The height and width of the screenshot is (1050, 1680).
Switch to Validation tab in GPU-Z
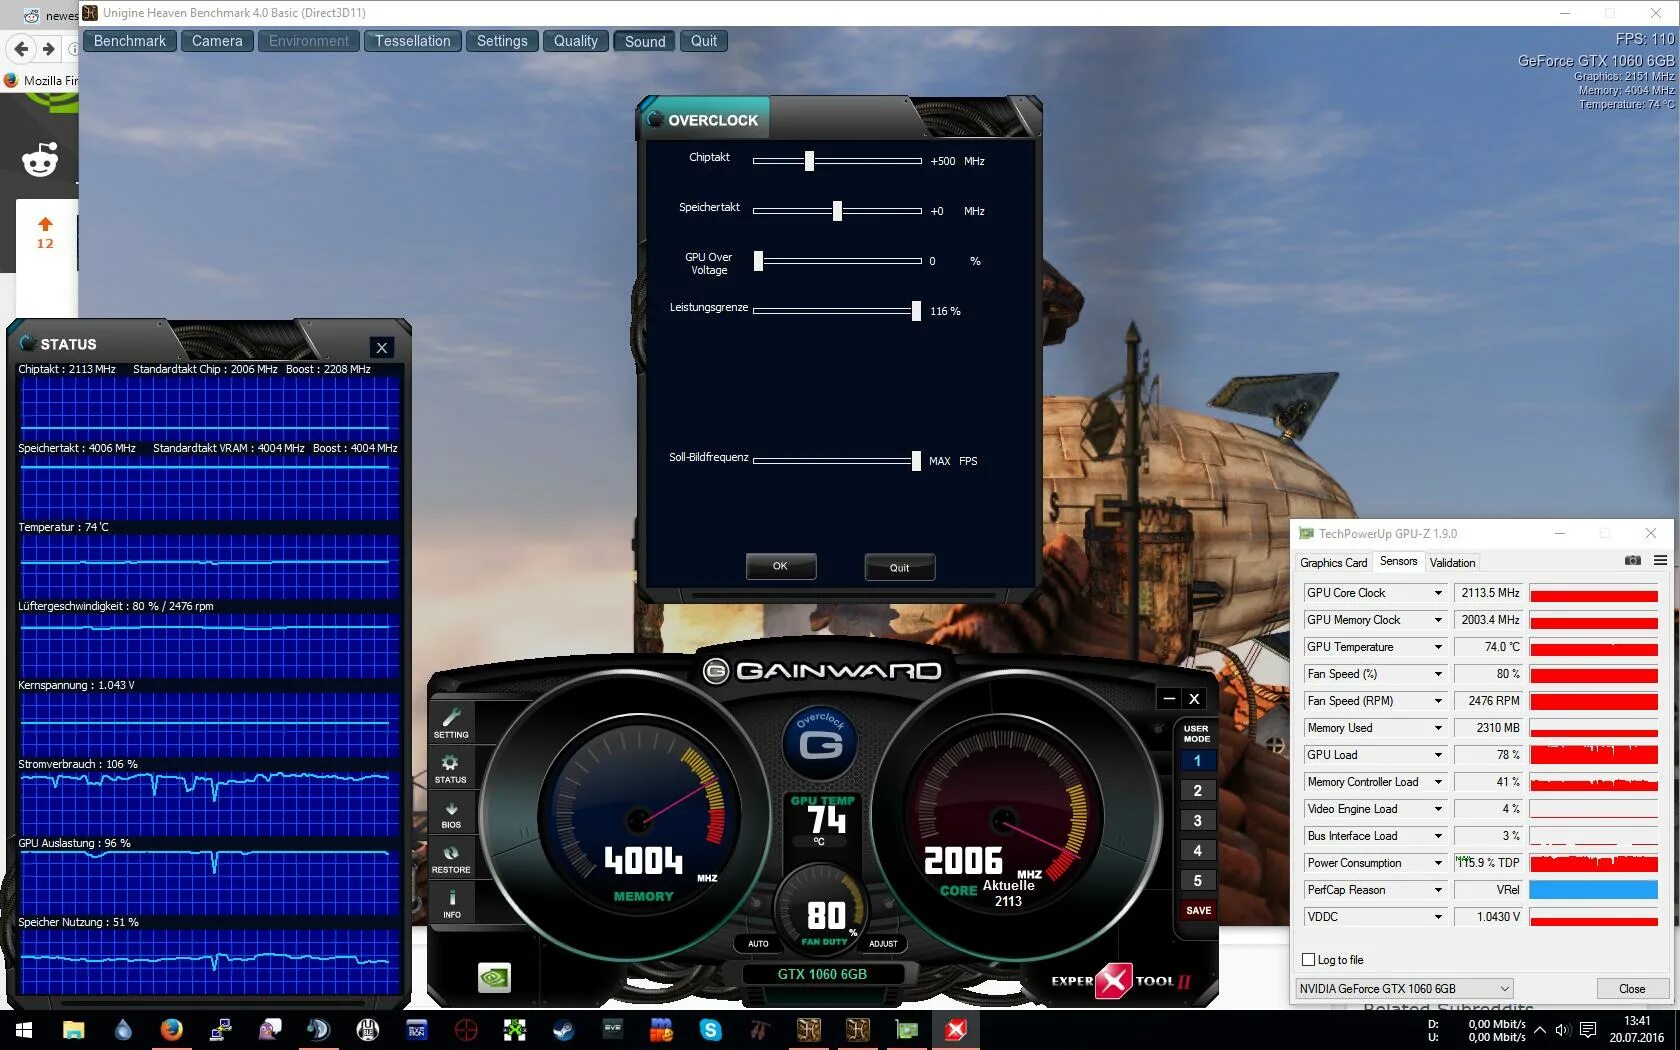point(1452,563)
